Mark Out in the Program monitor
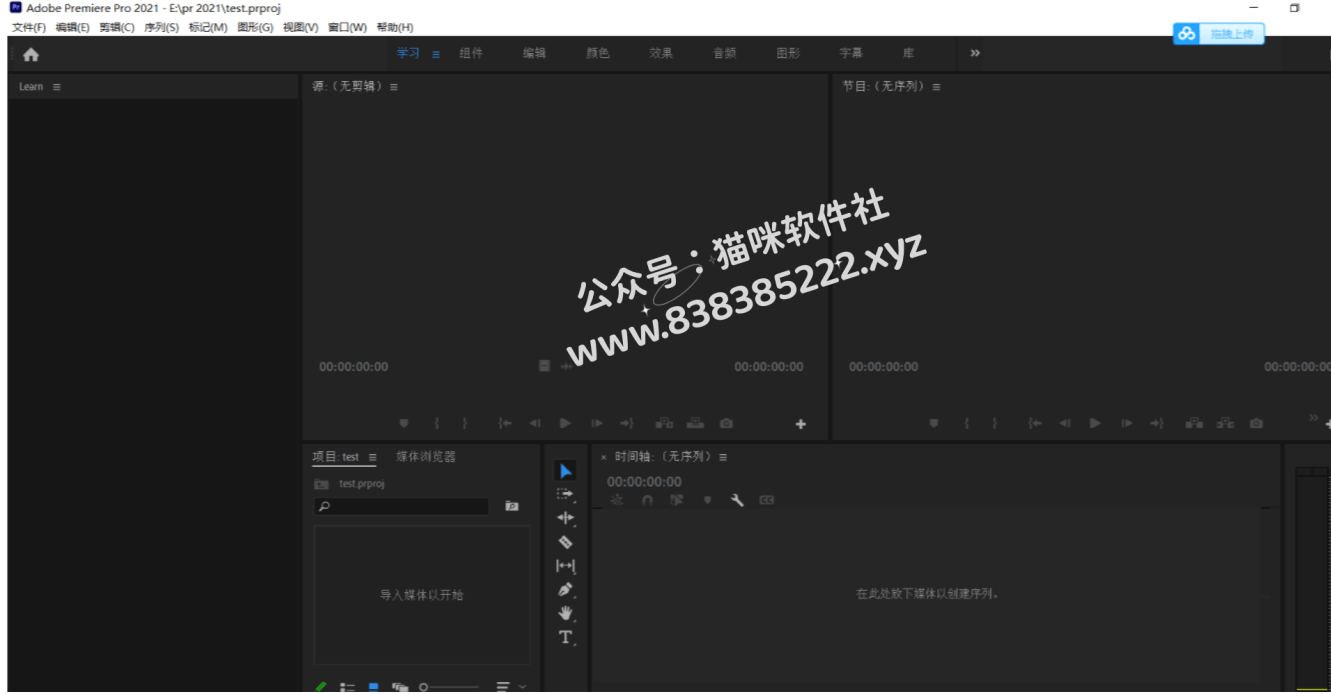 click(995, 423)
